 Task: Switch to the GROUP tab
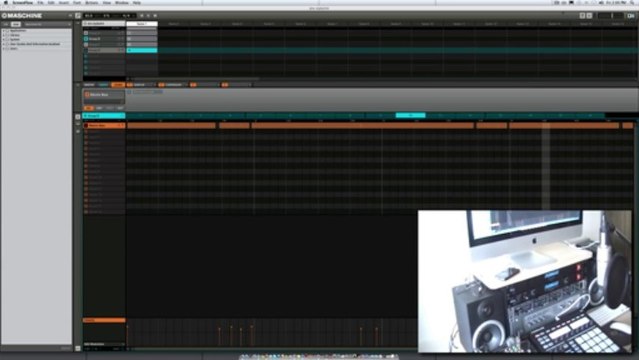click(x=104, y=85)
